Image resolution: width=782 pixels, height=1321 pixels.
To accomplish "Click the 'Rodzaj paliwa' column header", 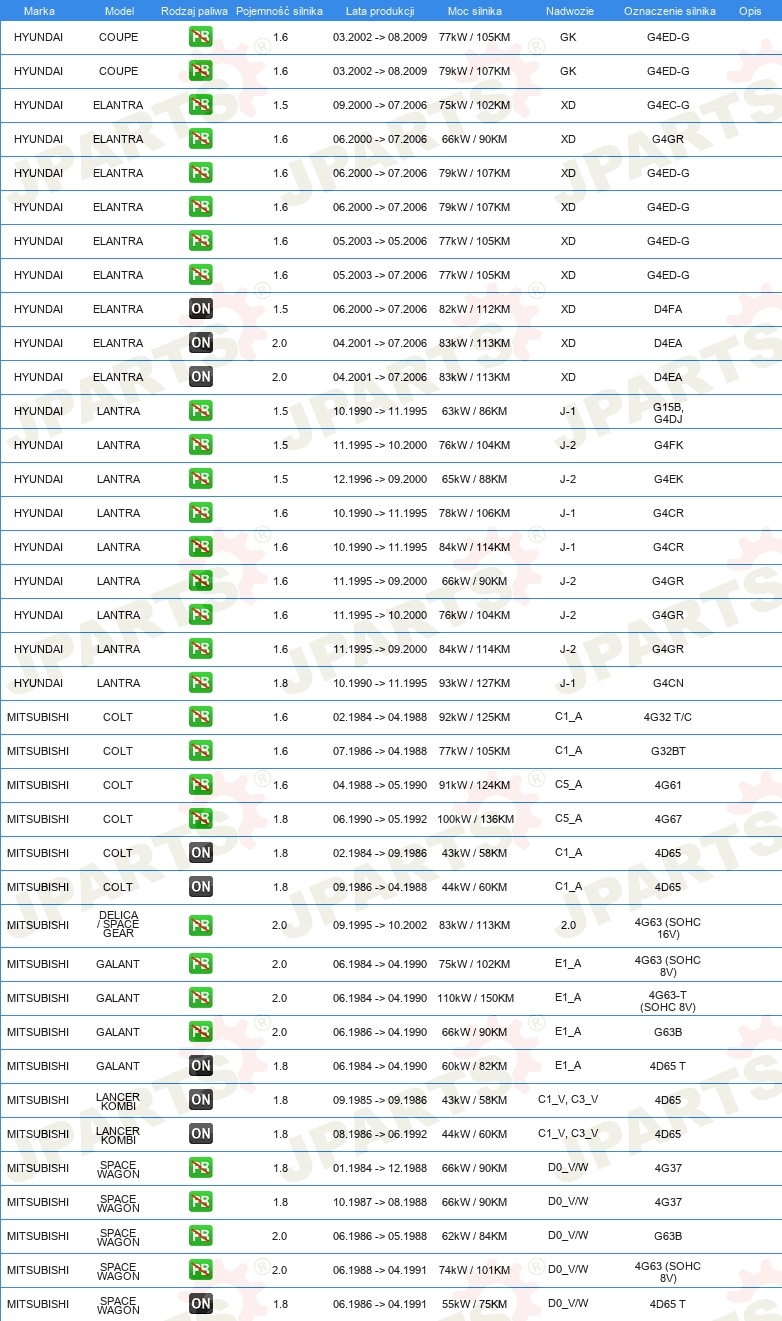I will click(x=195, y=11).
